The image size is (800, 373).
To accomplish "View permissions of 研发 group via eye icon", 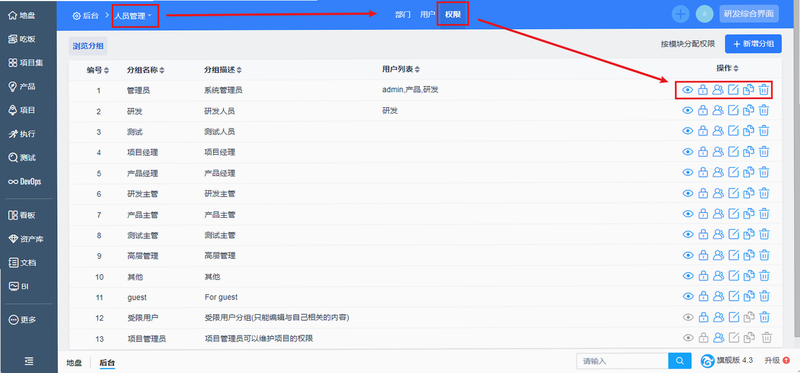I will tap(688, 110).
